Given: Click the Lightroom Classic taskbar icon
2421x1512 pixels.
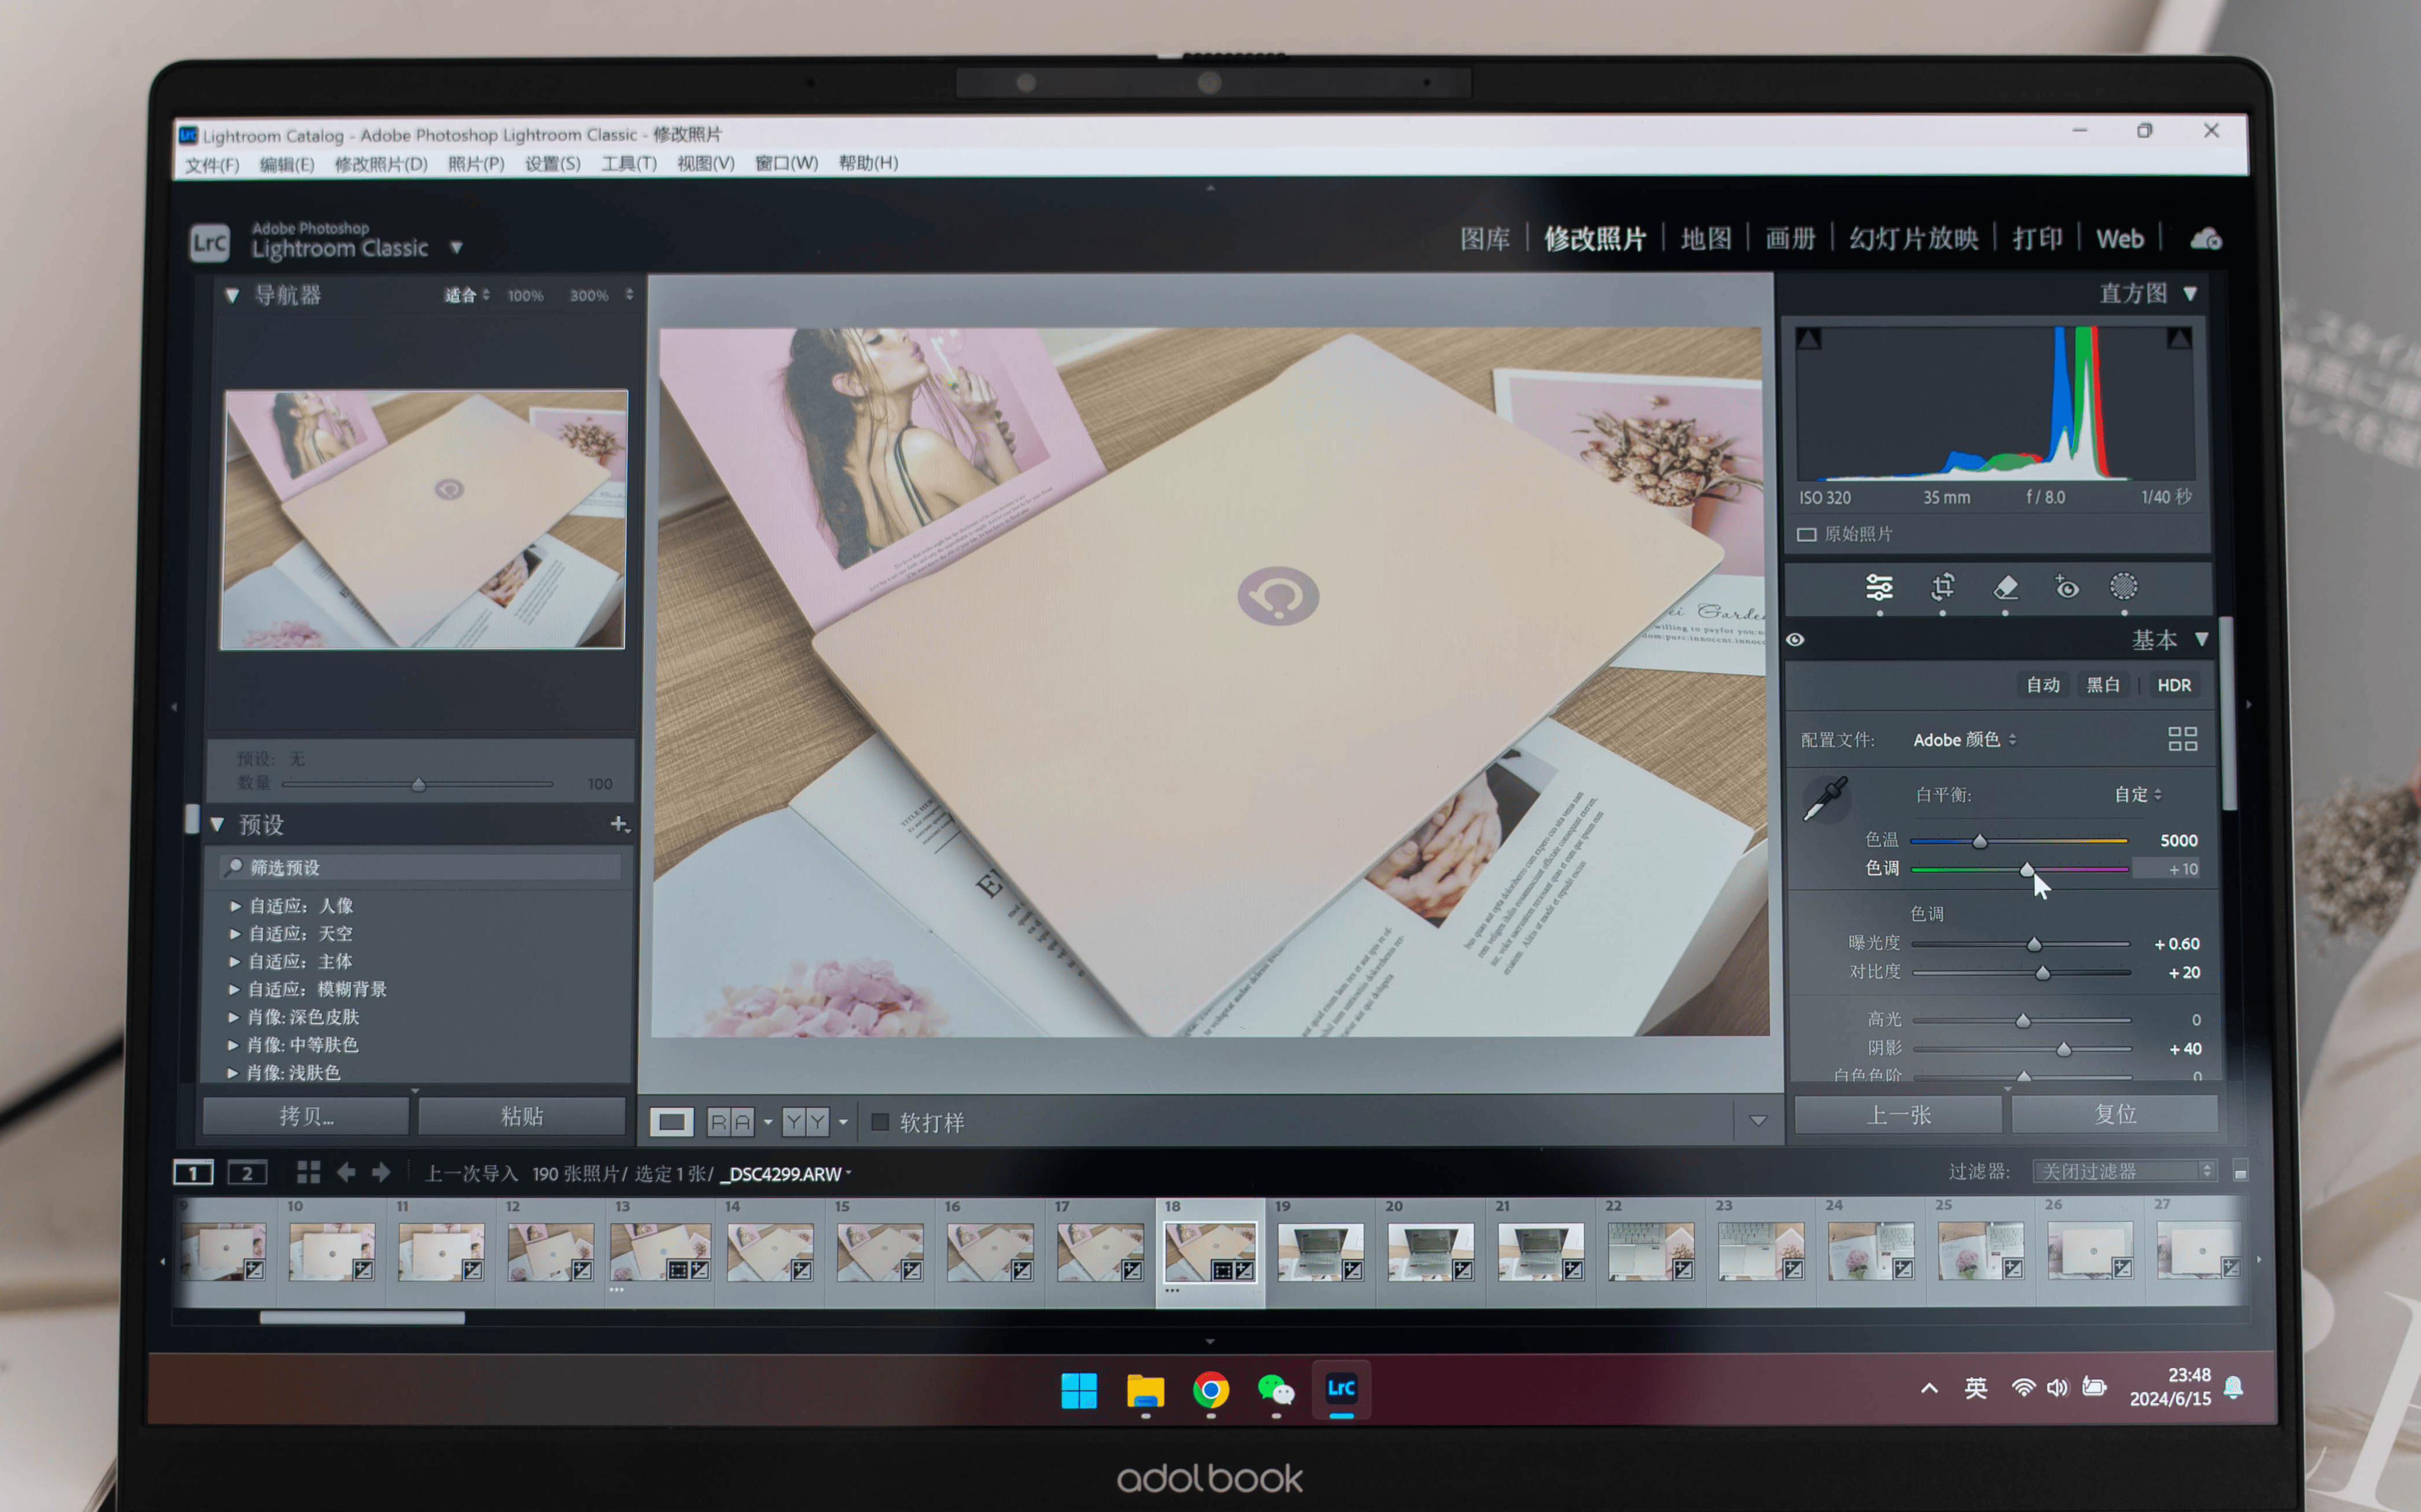Looking at the screenshot, I should pos(1341,1388).
